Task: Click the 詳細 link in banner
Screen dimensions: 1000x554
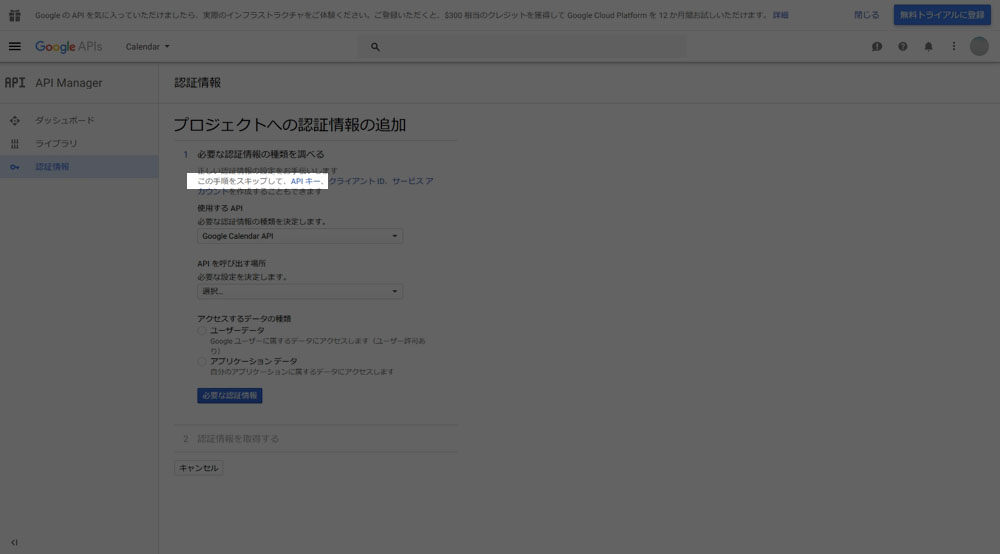Action: coord(781,15)
